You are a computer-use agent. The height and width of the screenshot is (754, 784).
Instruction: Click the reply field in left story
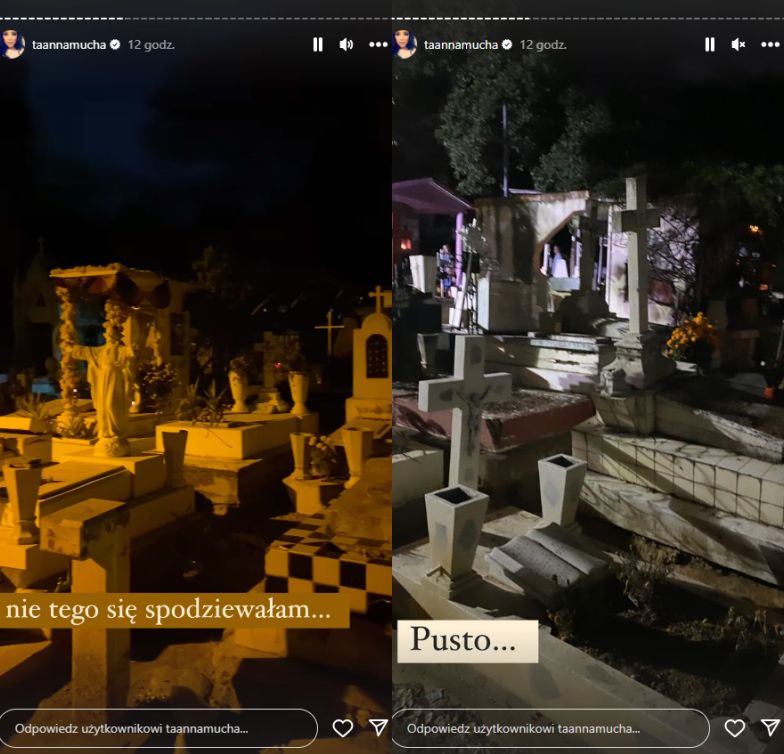tap(158, 728)
